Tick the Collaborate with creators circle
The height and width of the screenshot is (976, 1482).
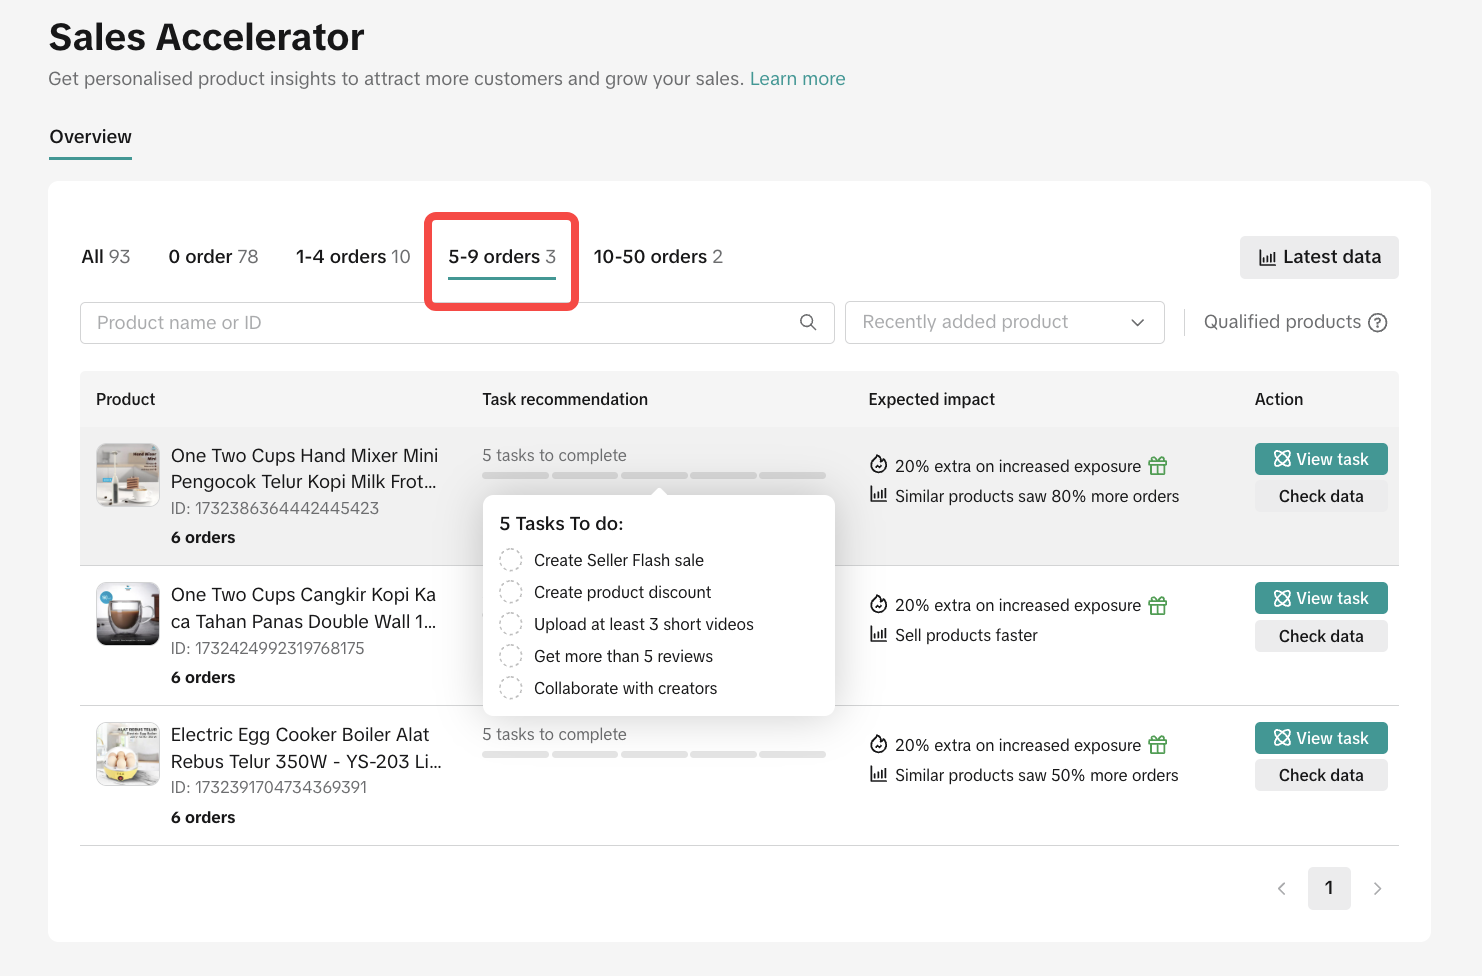click(x=510, y=688)
